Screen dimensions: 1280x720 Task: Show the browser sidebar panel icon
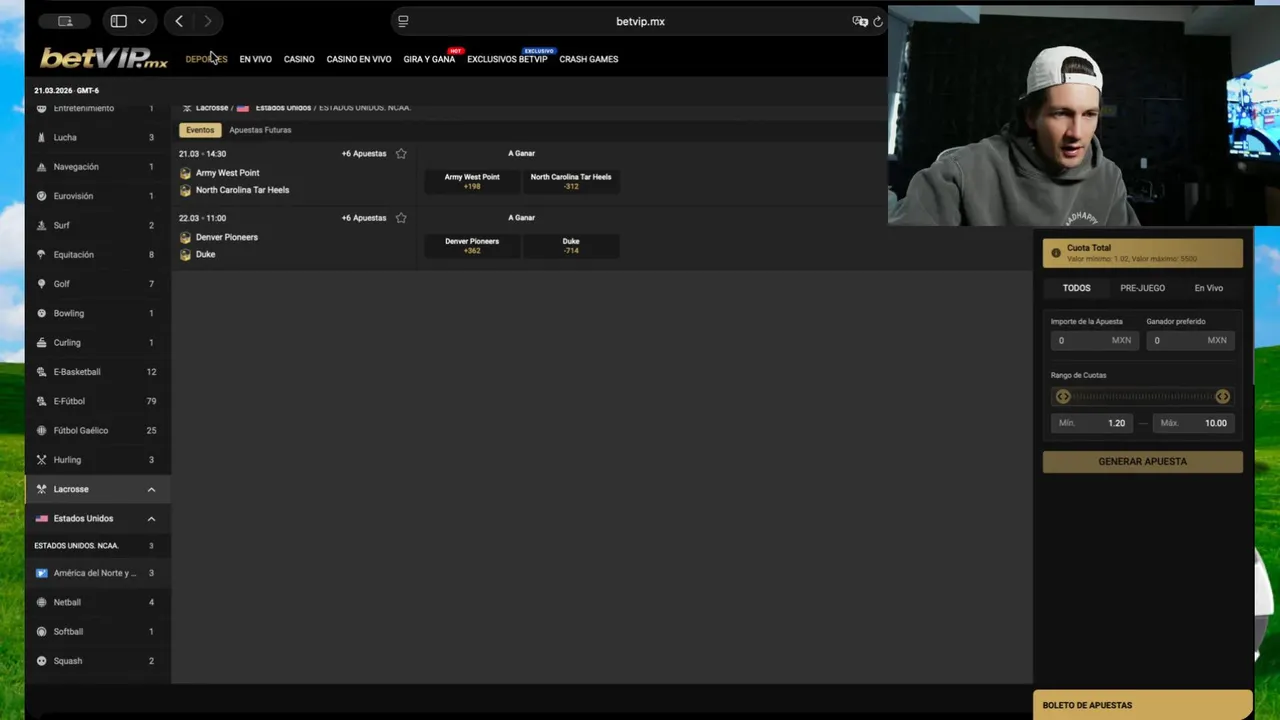coord(118,21)
